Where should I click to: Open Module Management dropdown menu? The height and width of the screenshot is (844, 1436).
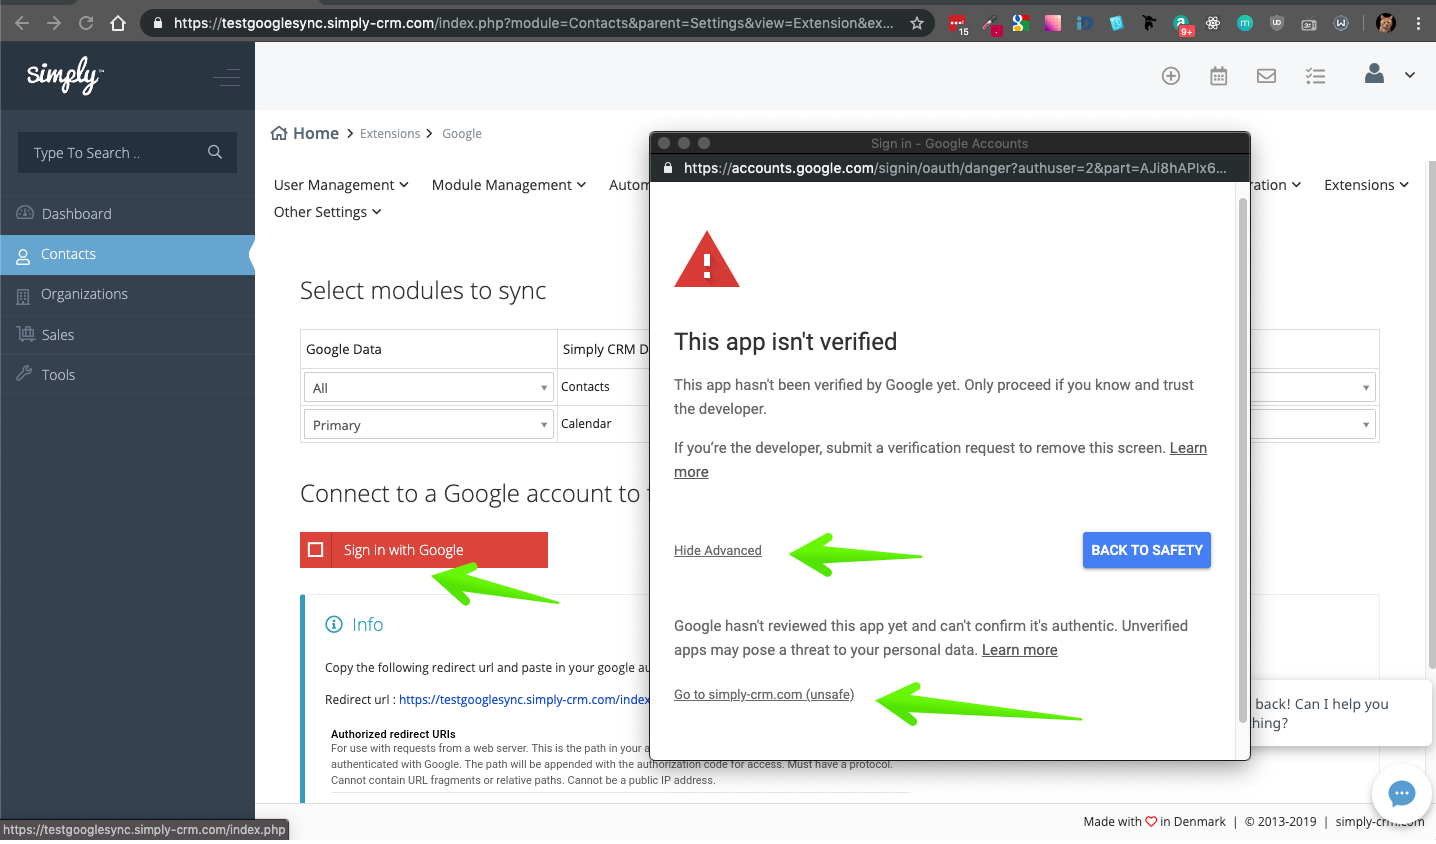click(x=509, y=185)
